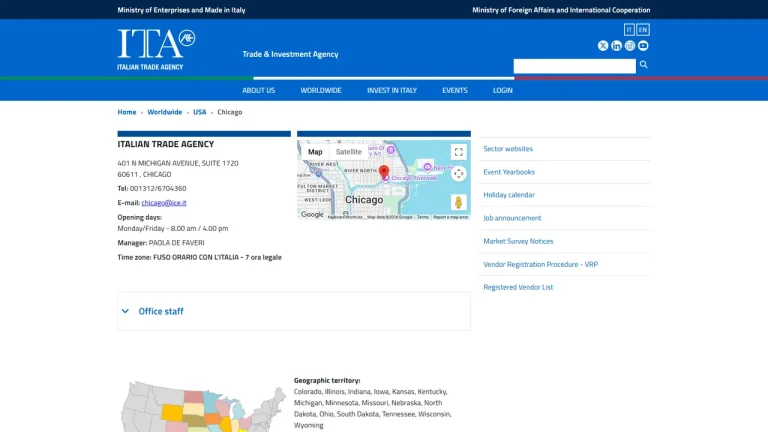Click the Navy Pier marker on map
Screen dimensions: 768x432
428,167
